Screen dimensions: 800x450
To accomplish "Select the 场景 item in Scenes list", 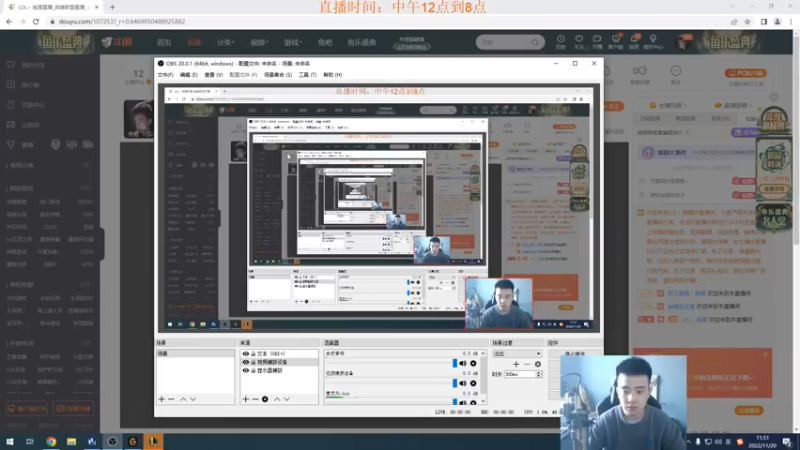I will coord(195,353).
